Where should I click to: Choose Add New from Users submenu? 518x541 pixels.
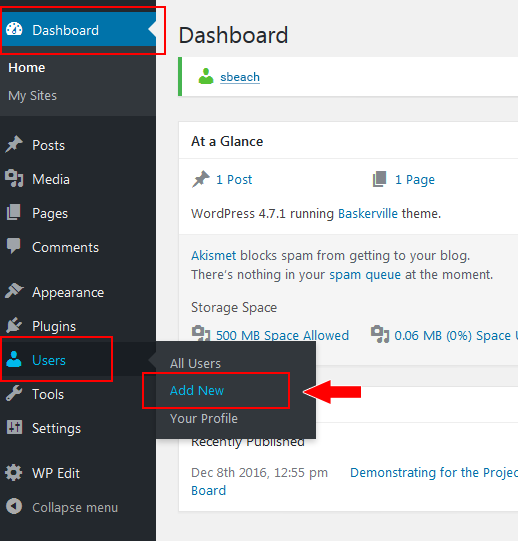[x=197, y=391]
